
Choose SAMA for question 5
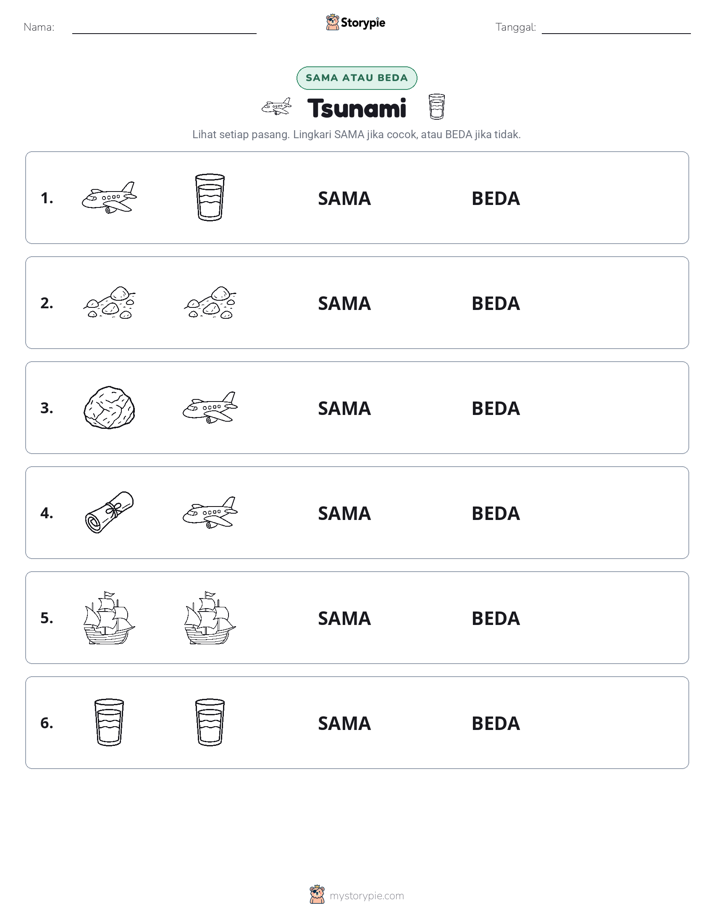coord(344,618)
